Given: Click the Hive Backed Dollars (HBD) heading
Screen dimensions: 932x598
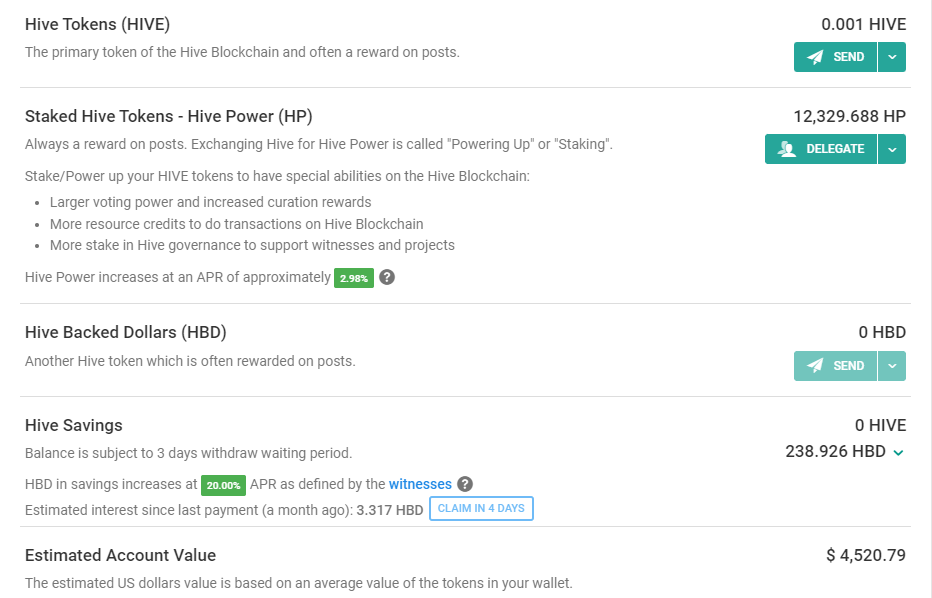Looking at the screenshot, I should [x=126, y=332].
